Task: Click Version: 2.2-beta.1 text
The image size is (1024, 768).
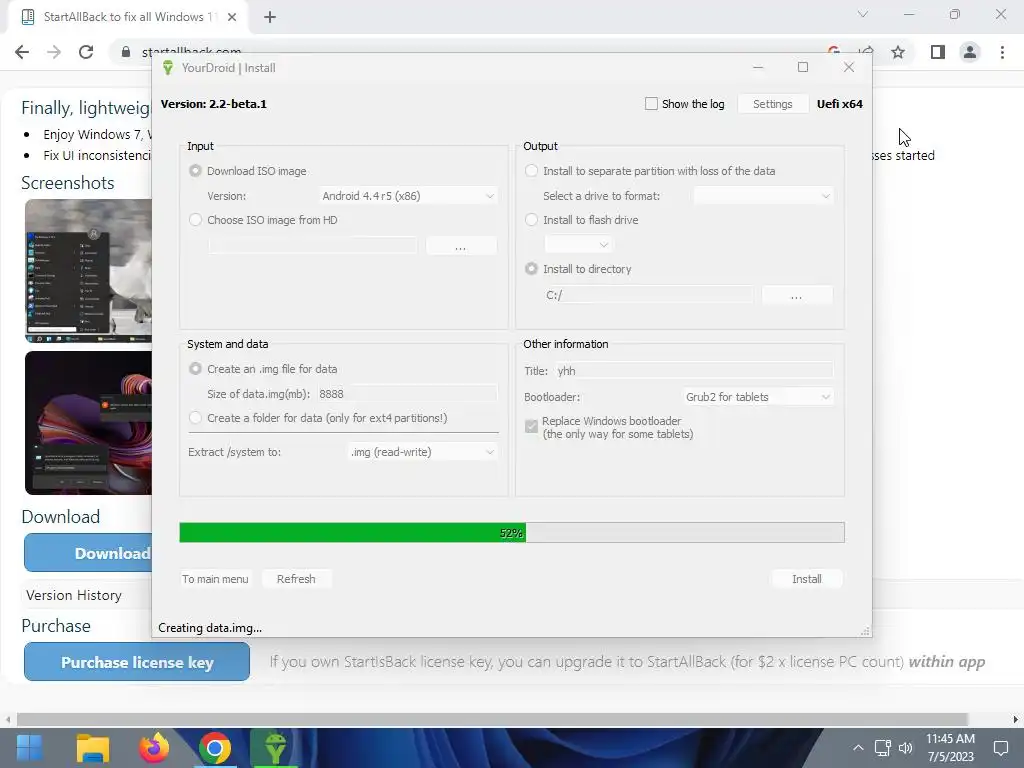Action: click(x=214, y=104)
